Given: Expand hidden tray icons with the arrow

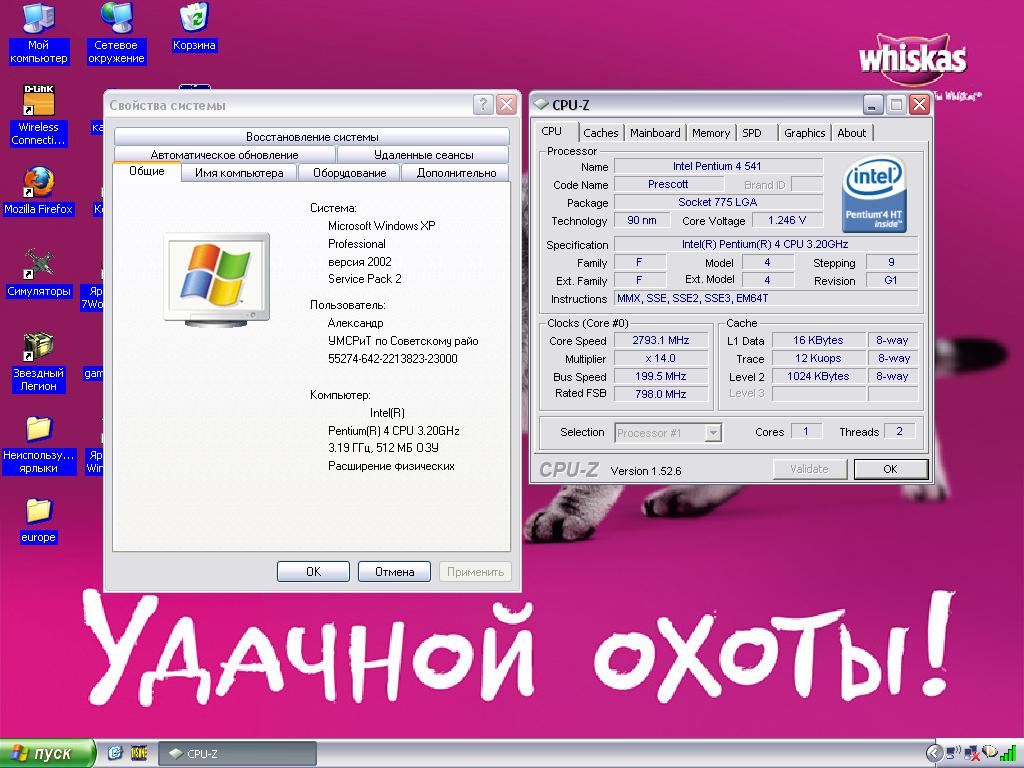Looking at the screenshot, I should click(x=934, y=754).
